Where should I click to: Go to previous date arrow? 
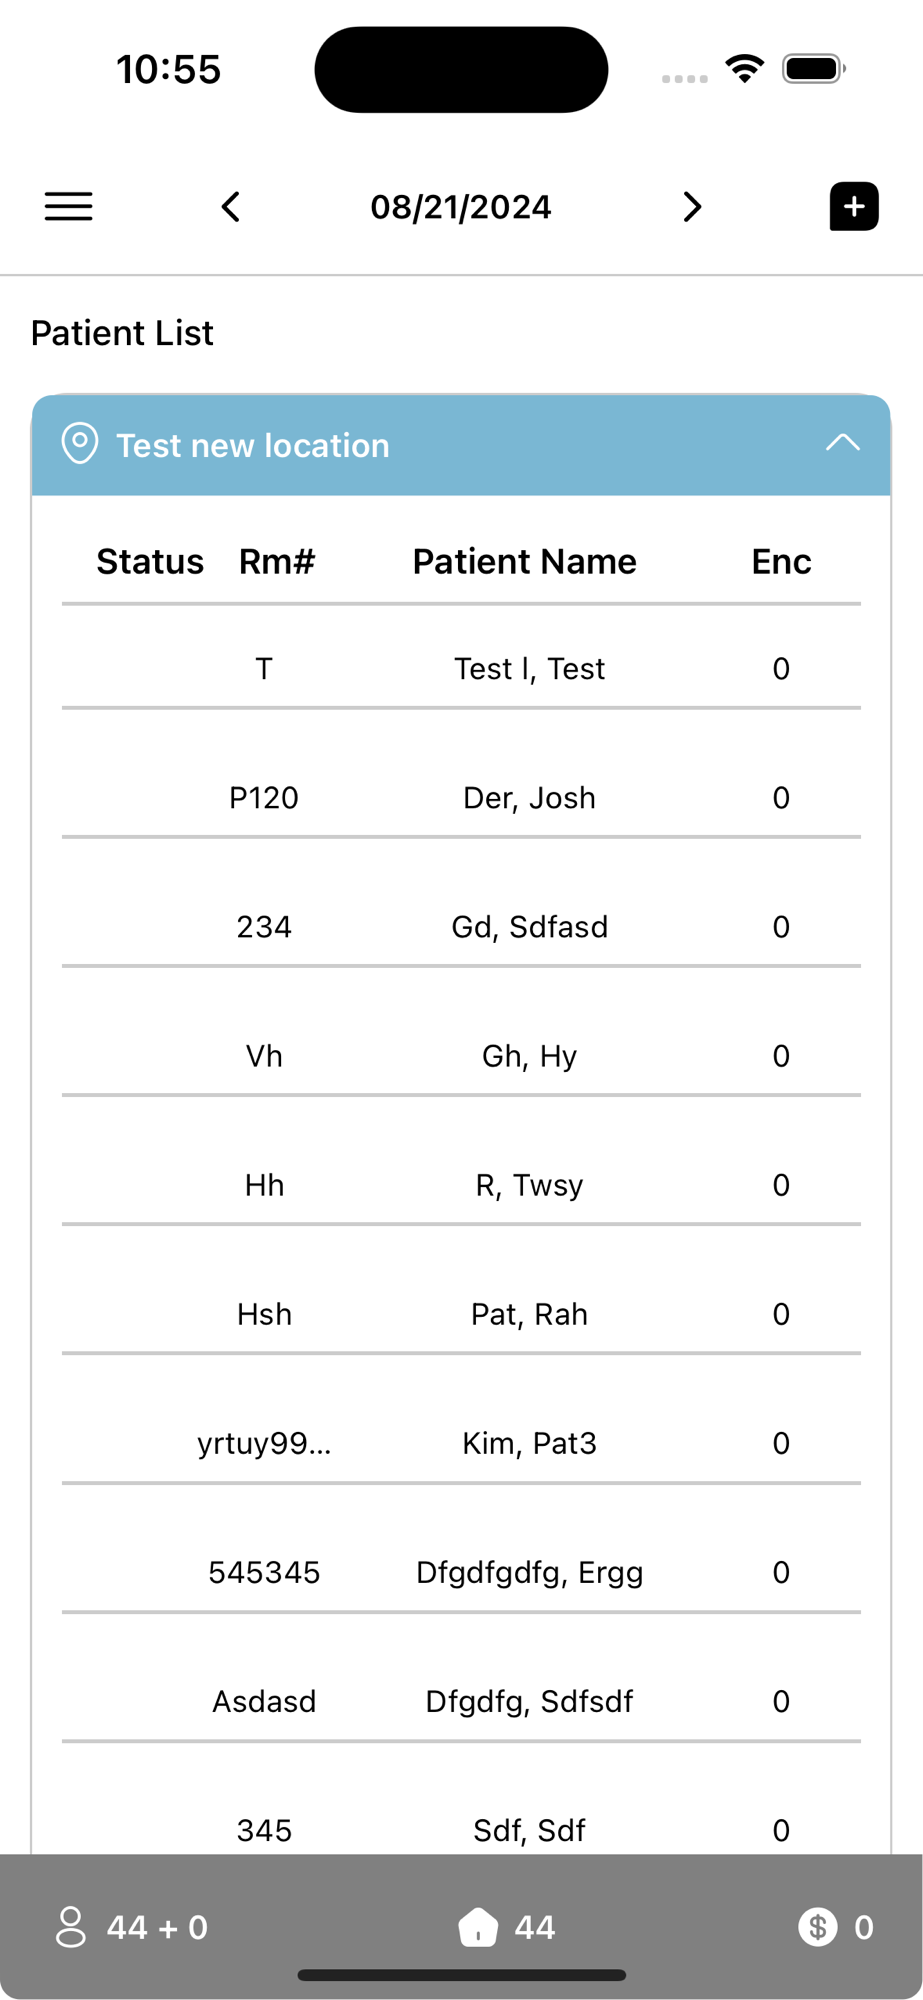pos(231,207)
